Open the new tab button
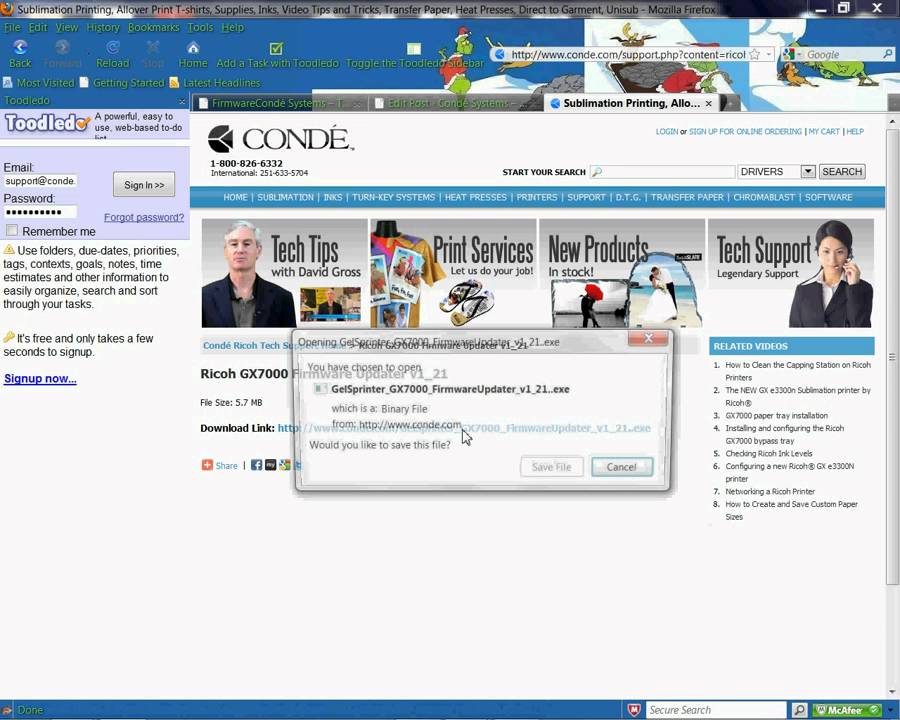This screenshot has width=900, height=720. [730, 103]
